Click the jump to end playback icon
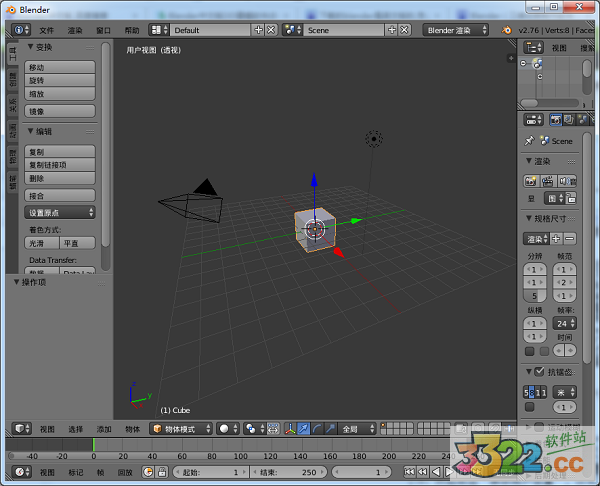The width and height of the screenshot is (600, 486). click(x=480, y=471)
